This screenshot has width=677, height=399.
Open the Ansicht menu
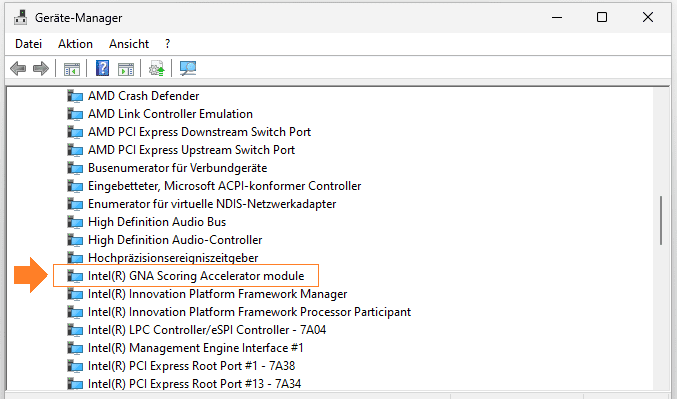click(129, 44)
